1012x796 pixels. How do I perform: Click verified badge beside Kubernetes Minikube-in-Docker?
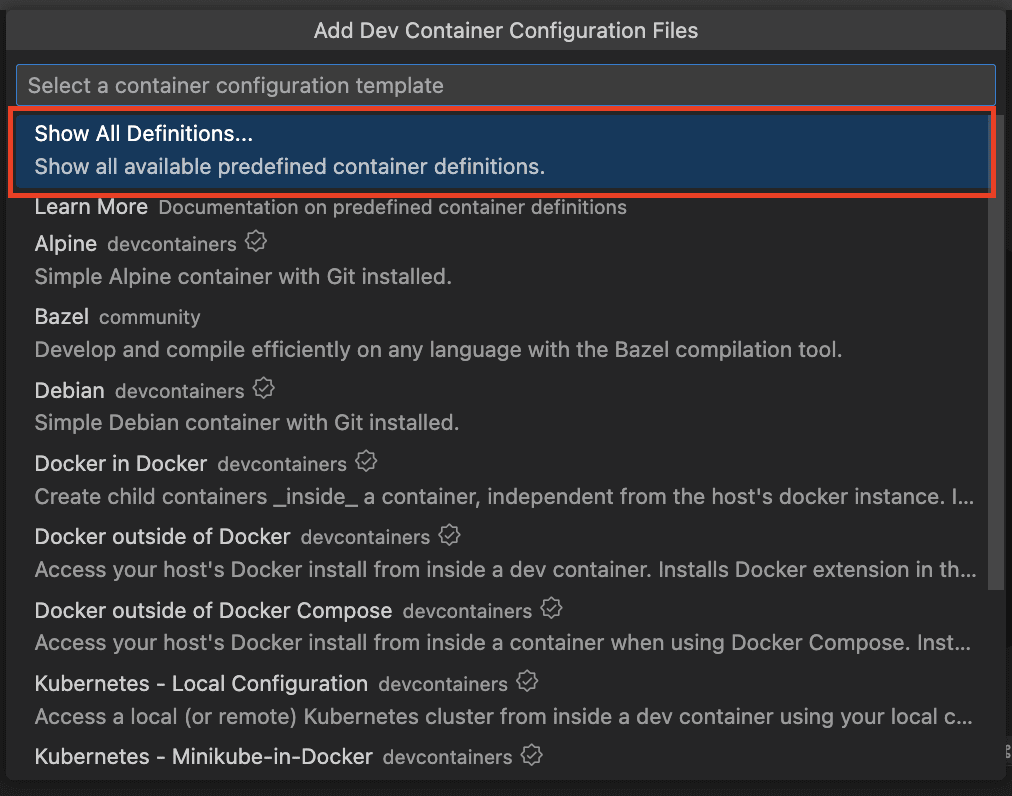tap(532, 755)
